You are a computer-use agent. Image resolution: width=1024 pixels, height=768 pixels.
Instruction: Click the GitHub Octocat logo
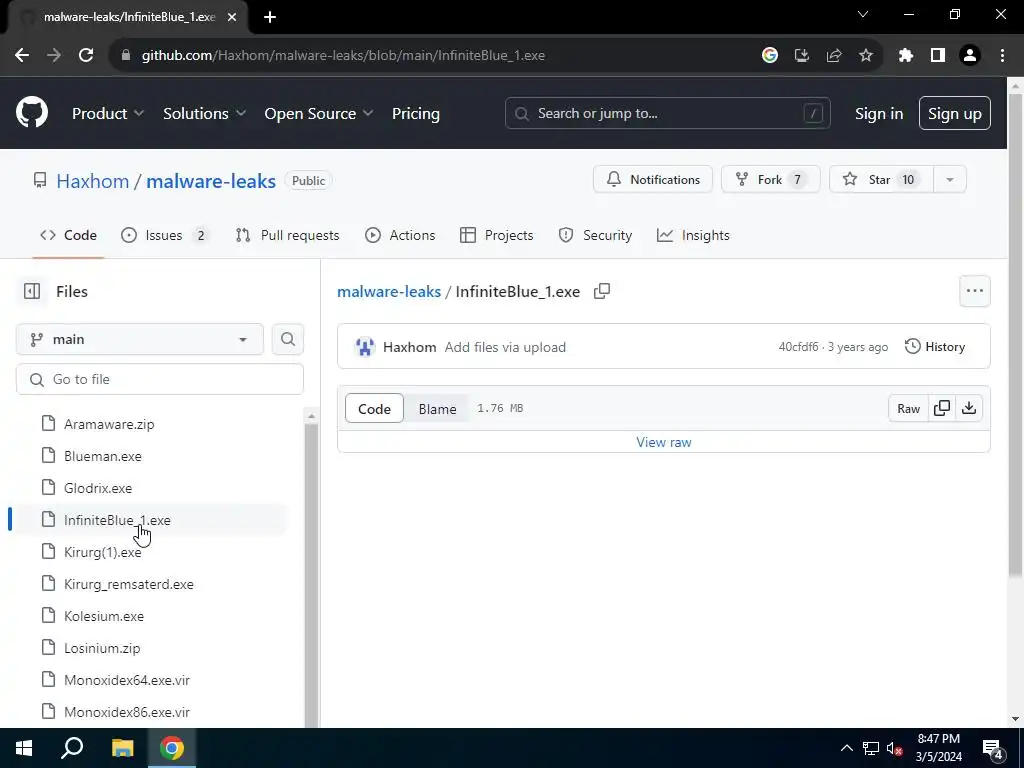click(32, 112)
